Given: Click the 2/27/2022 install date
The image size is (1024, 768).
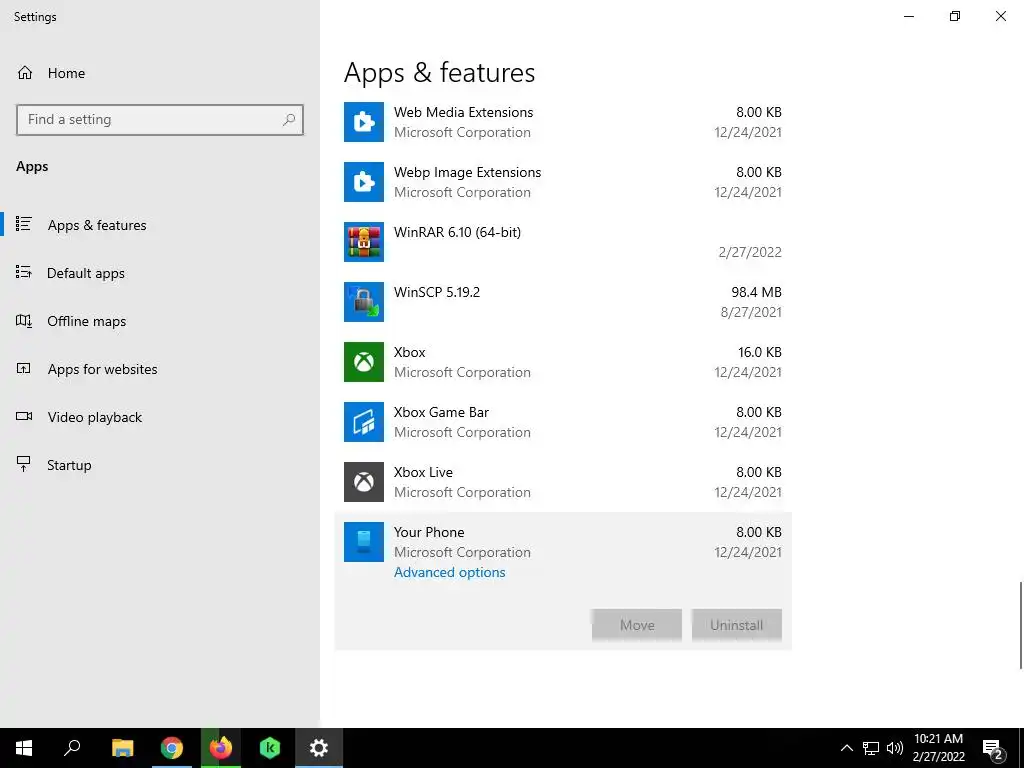Looking at the screenshot, I should [750, 252].
